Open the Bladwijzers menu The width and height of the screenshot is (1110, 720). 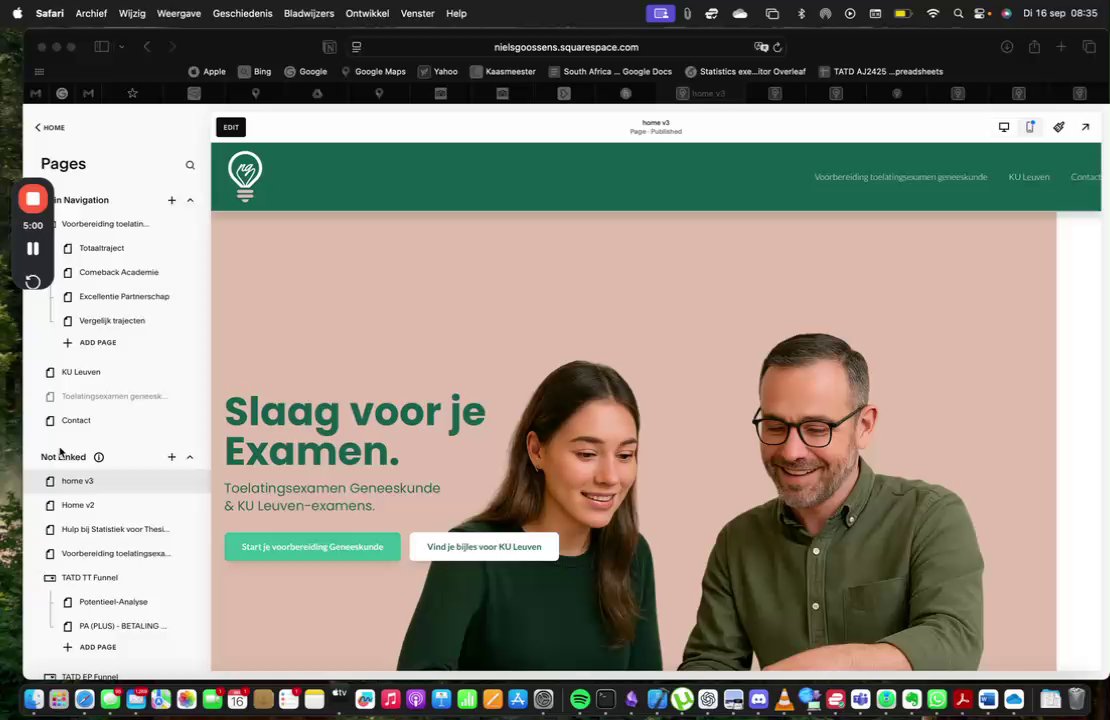309,13
